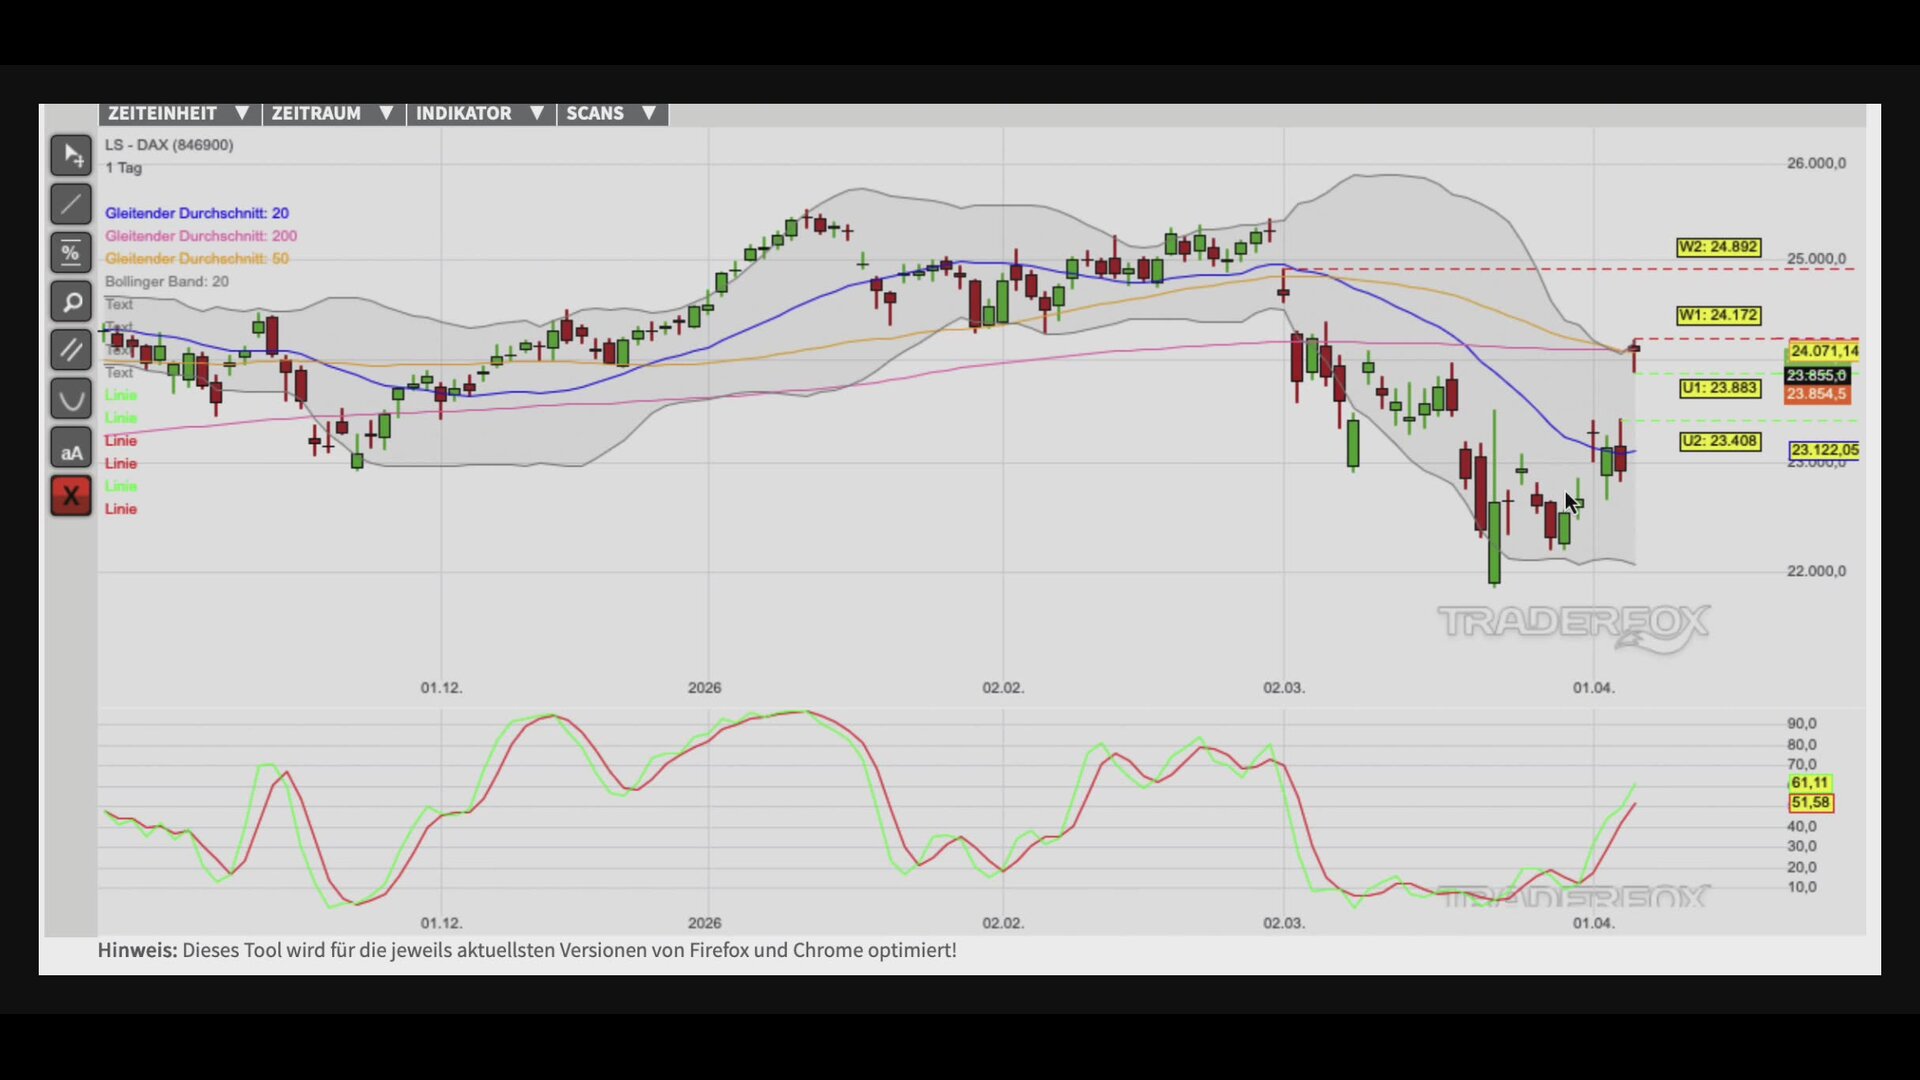
Task: Click the yellow 24.071,14 price tag
Action: [x=1823, y=351]
